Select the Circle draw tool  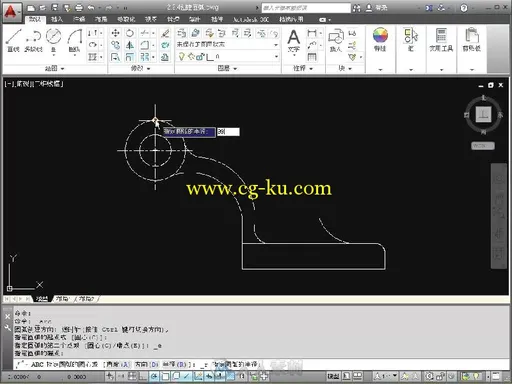click(x=53, y=40)
